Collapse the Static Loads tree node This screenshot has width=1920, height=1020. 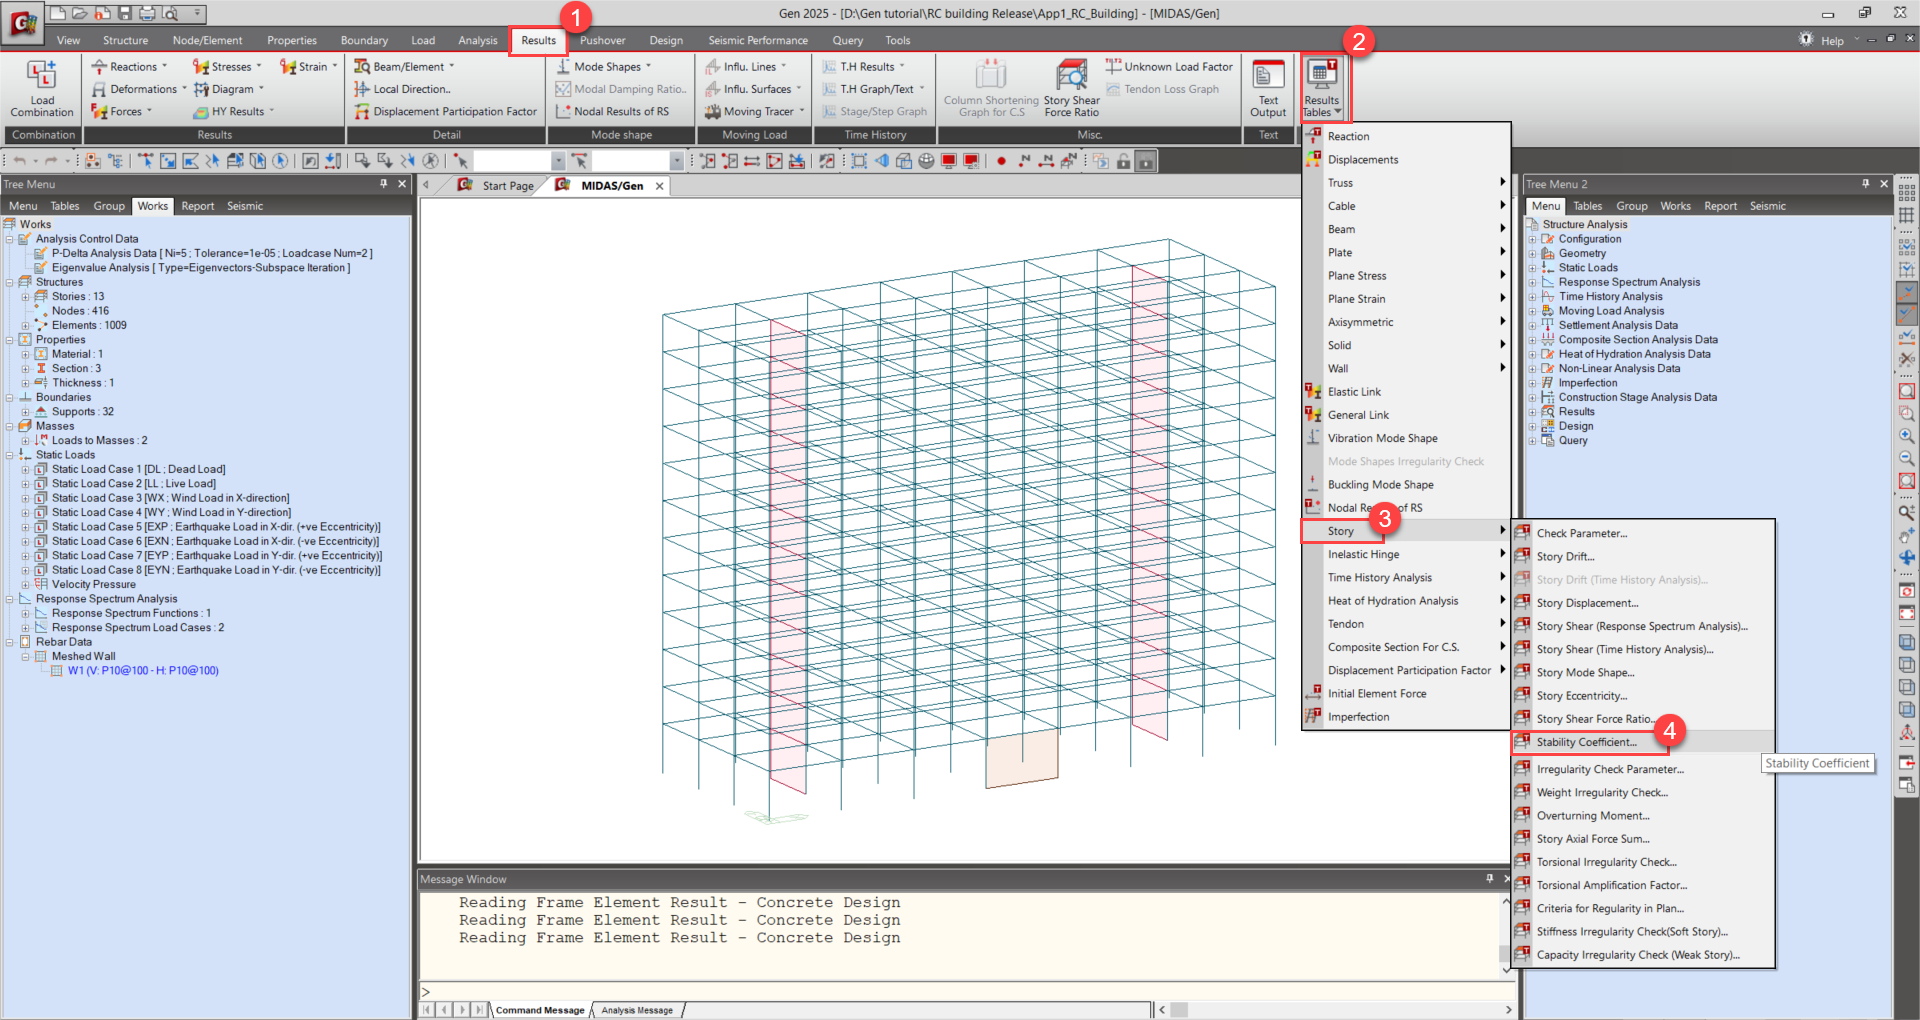click(x=10, y=455)
